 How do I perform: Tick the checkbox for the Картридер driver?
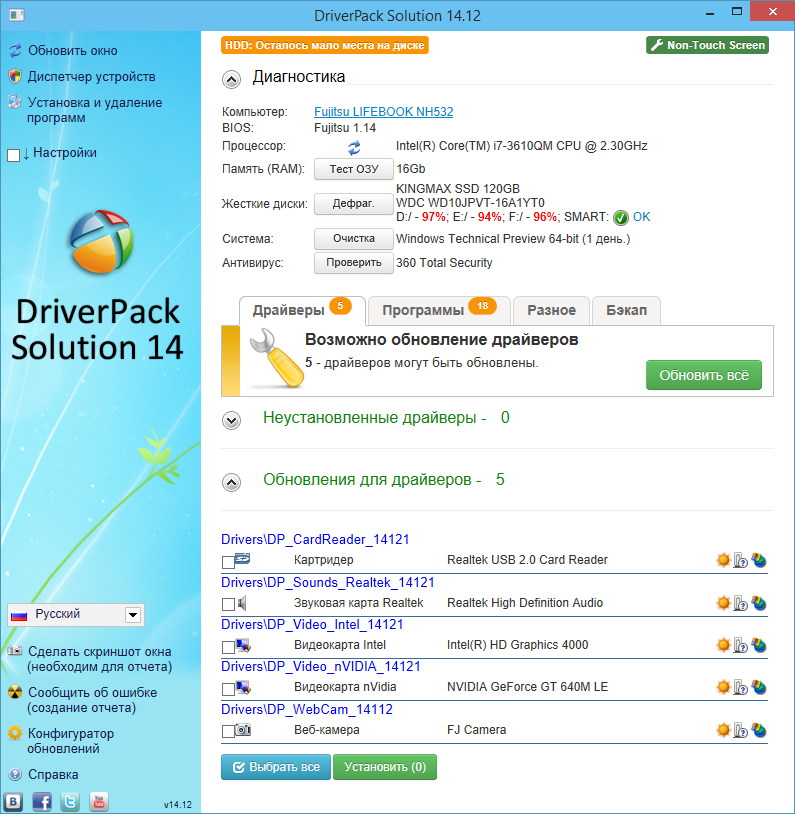[228, 562]
